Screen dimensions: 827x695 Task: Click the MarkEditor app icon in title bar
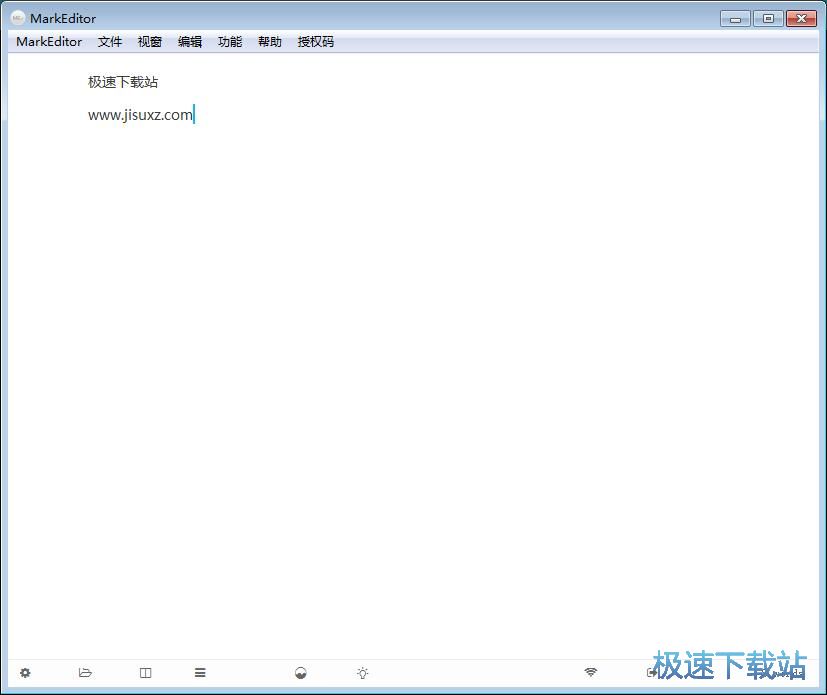pos(17,18)
